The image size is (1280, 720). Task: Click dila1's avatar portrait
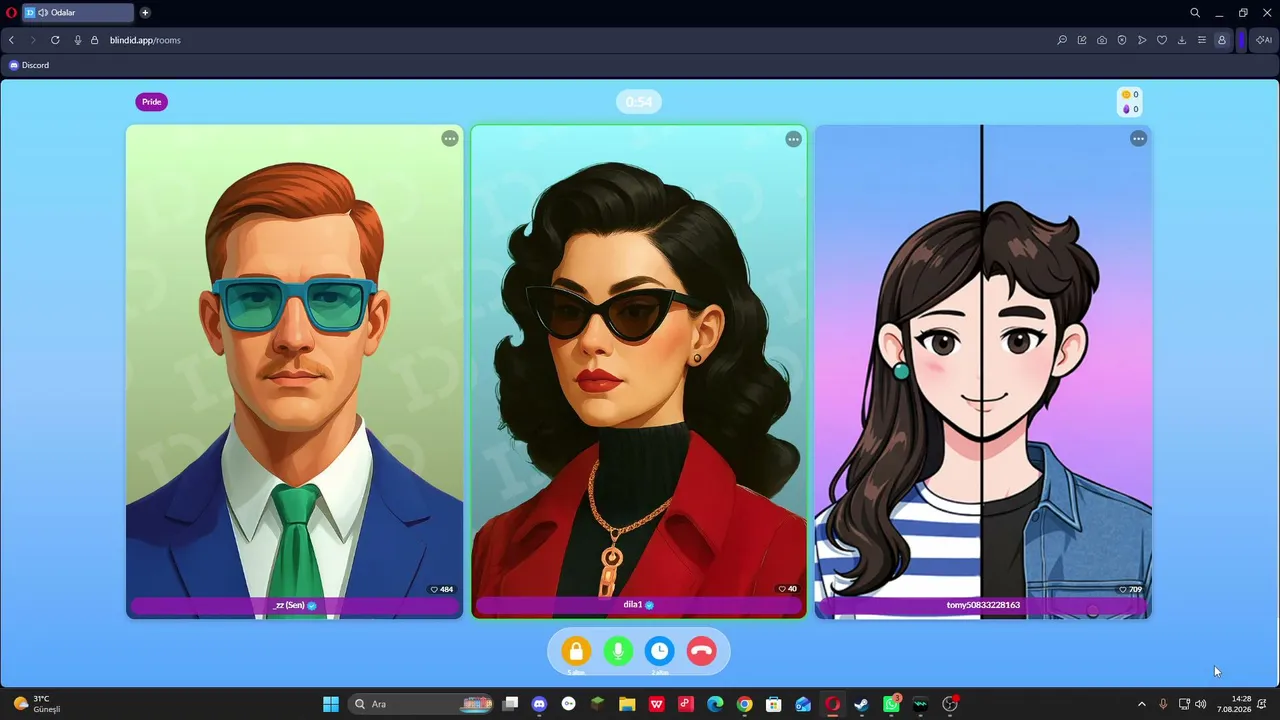point(639,371)
